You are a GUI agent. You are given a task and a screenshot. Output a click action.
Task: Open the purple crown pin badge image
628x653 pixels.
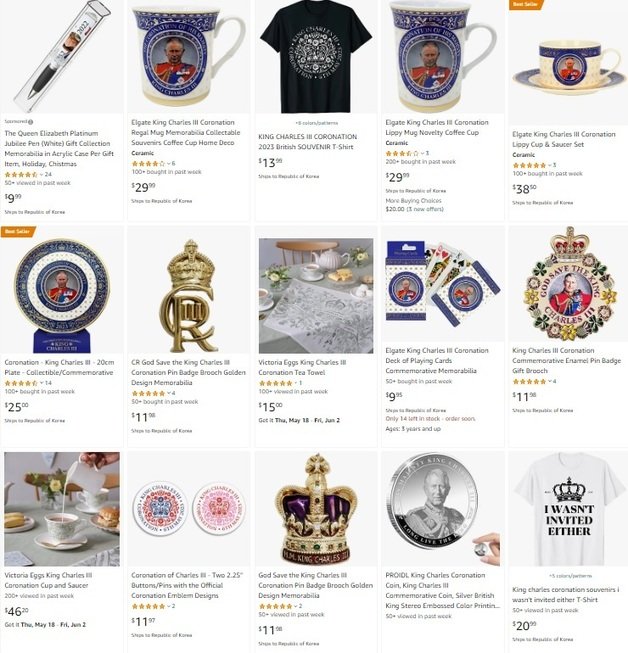tap(316, 510)
